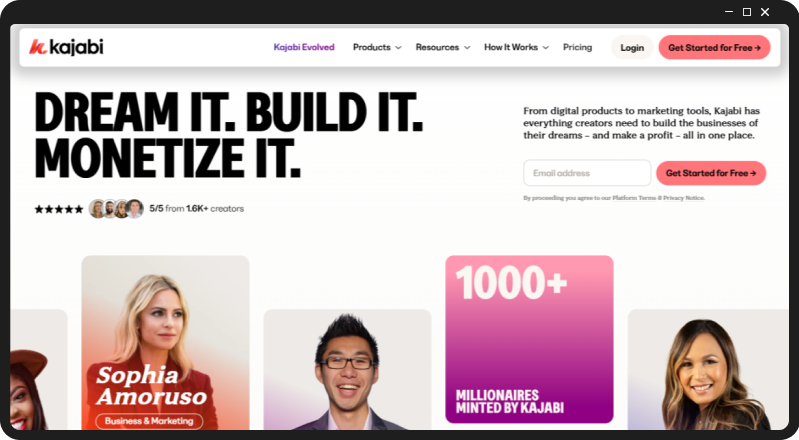Click the creator avatars cluster
Viewport: 799px width, 440px height.
(x=116, y=209)
